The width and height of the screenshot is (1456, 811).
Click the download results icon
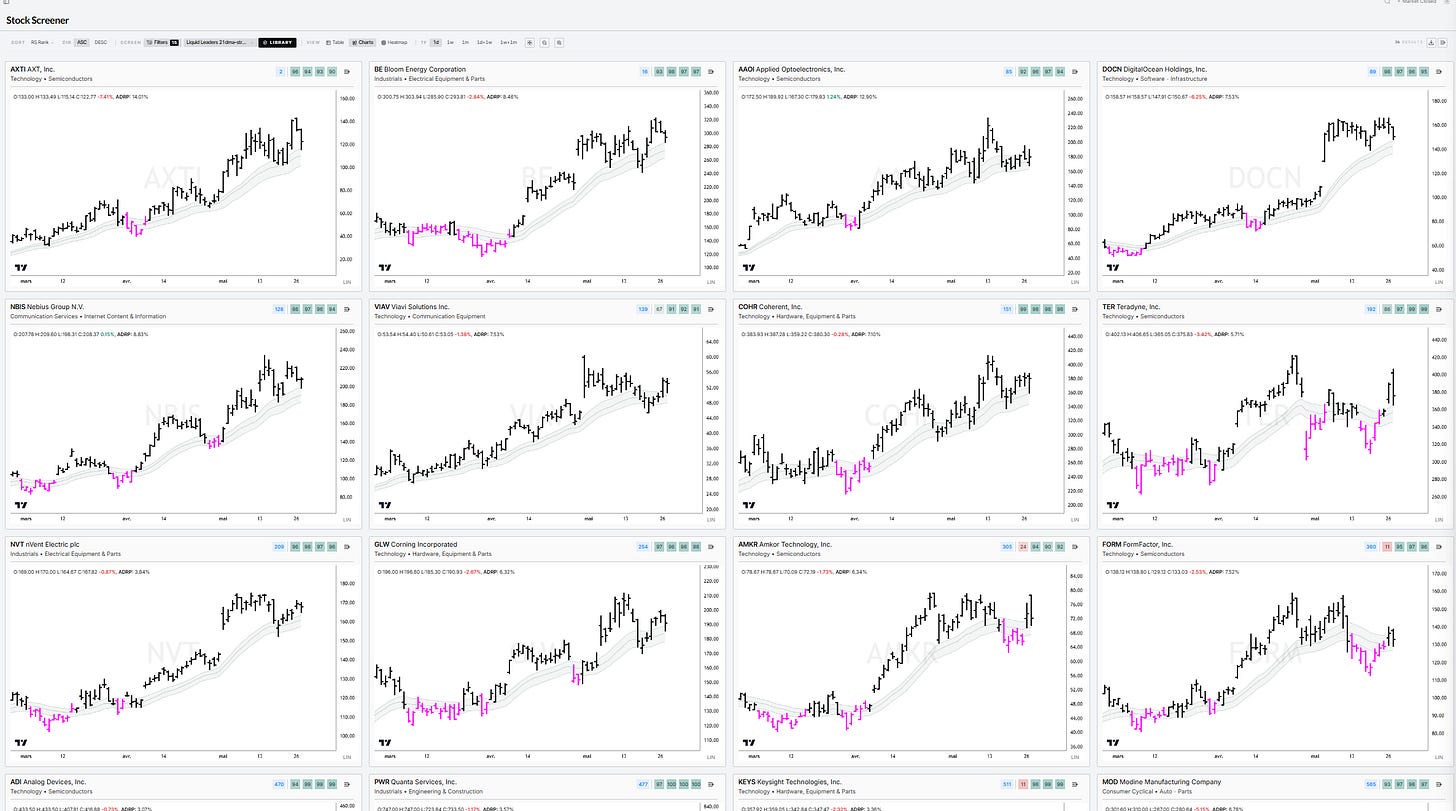click(x=1431, y=42)
